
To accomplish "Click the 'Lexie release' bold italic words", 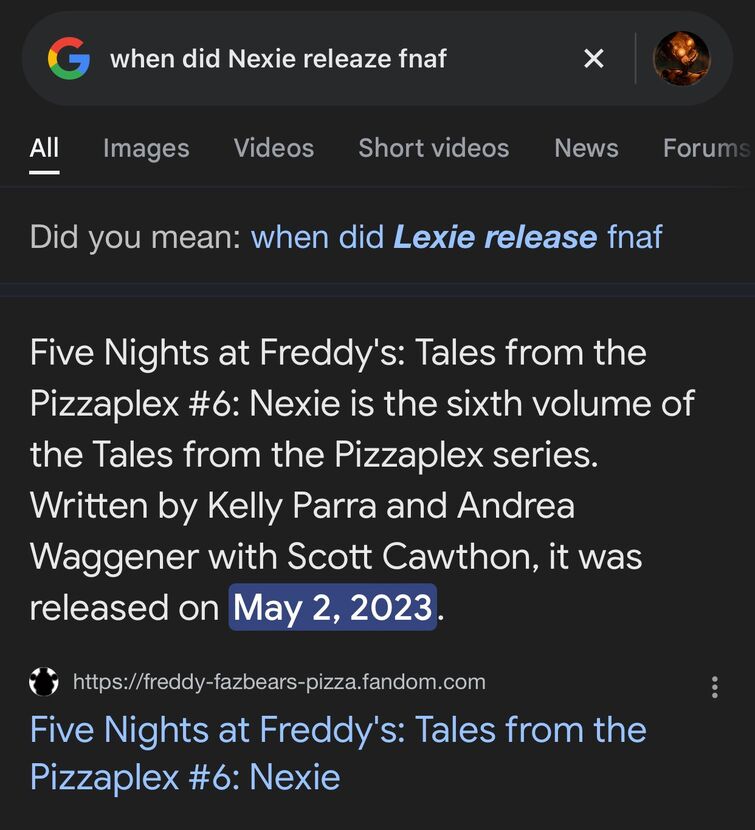I will pos(495,237).
